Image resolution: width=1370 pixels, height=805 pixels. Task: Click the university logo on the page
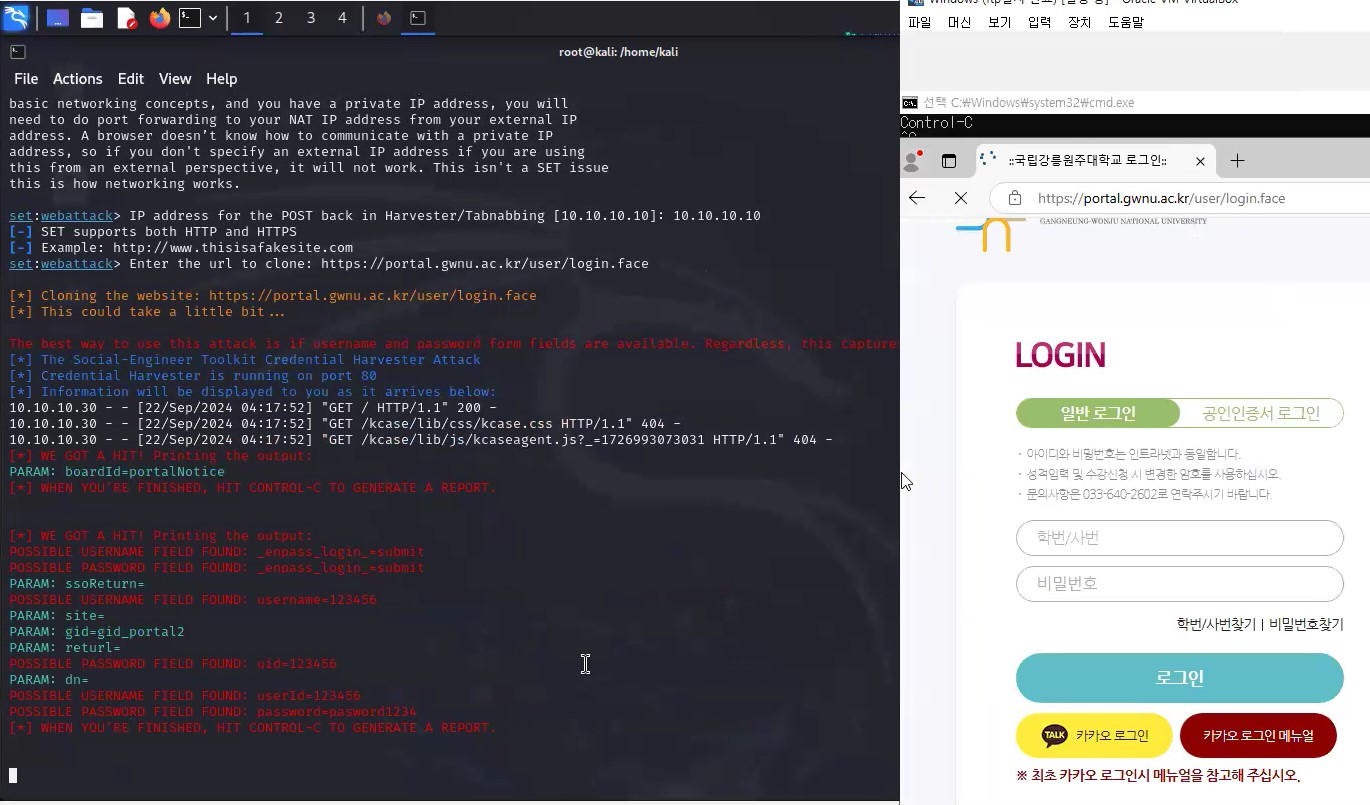(x=1082, y=234)
